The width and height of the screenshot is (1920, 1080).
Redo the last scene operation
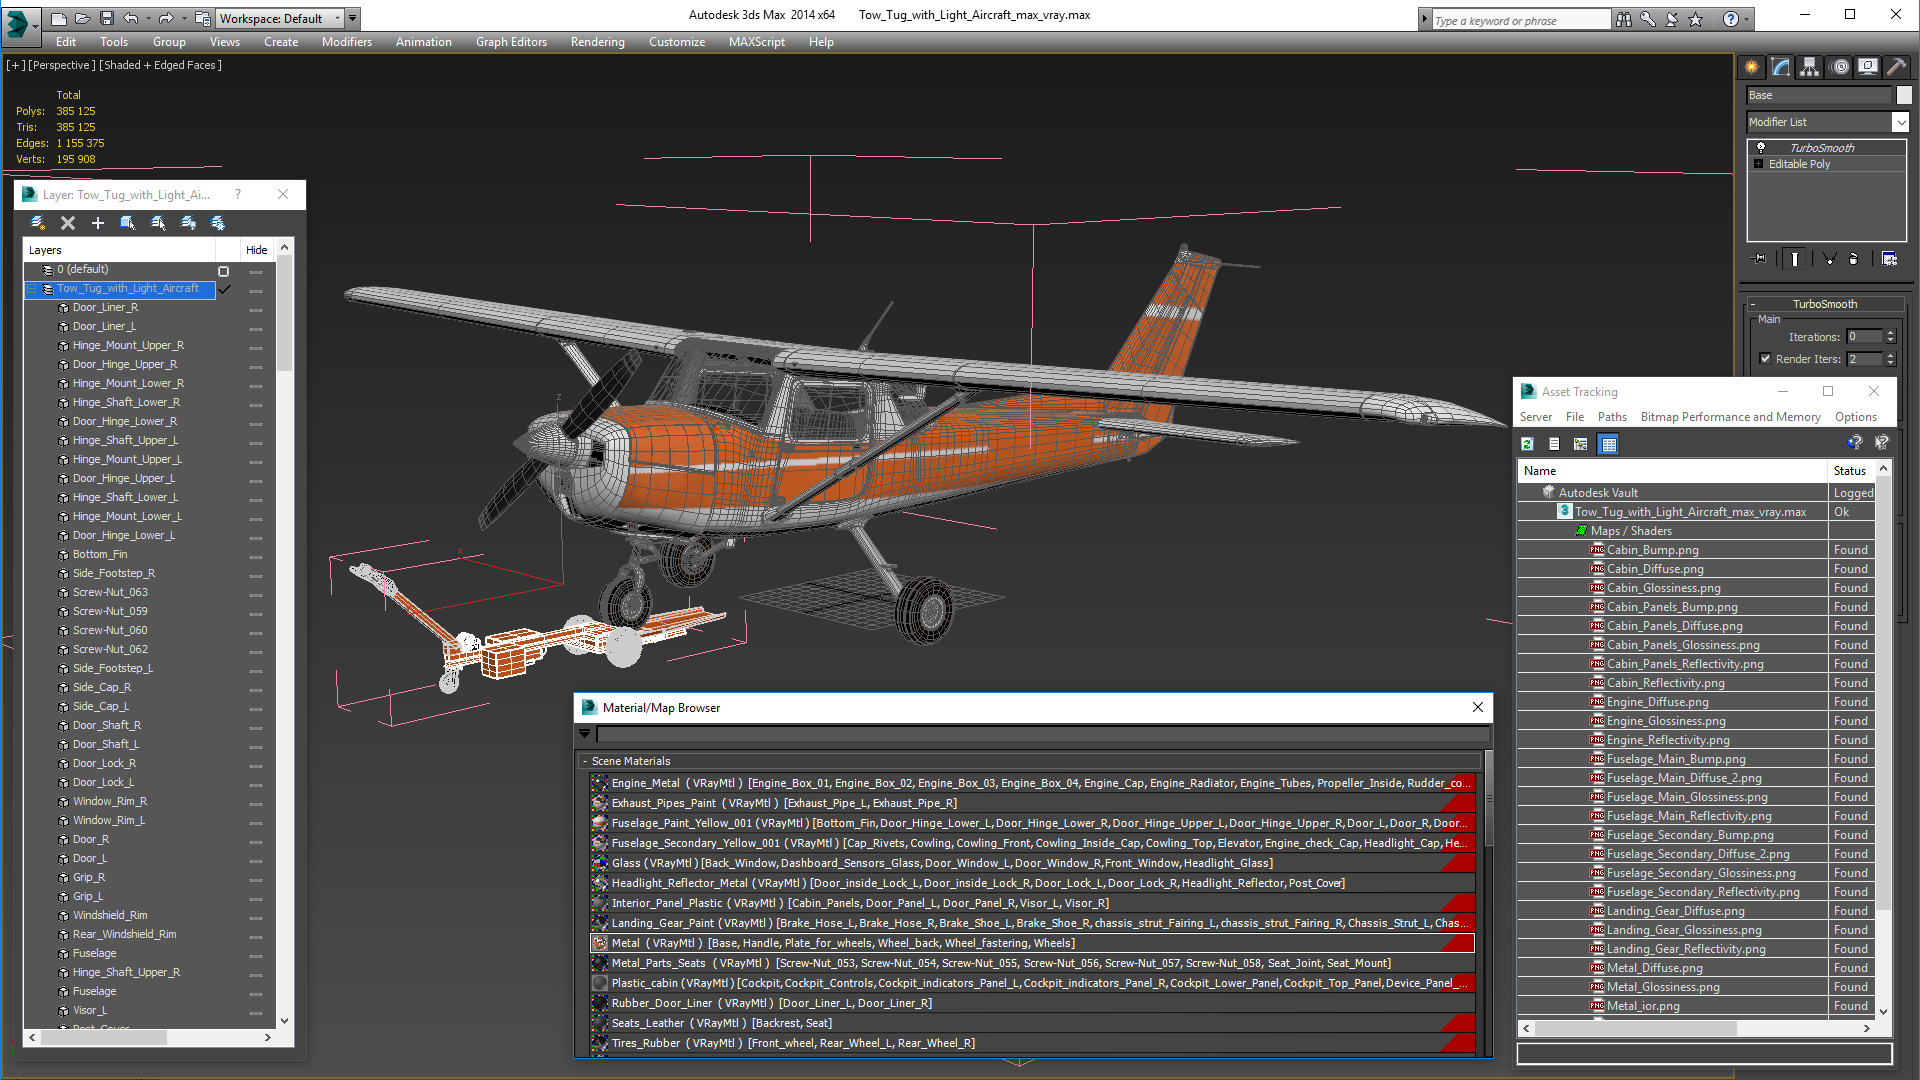[x=166, y=18]
